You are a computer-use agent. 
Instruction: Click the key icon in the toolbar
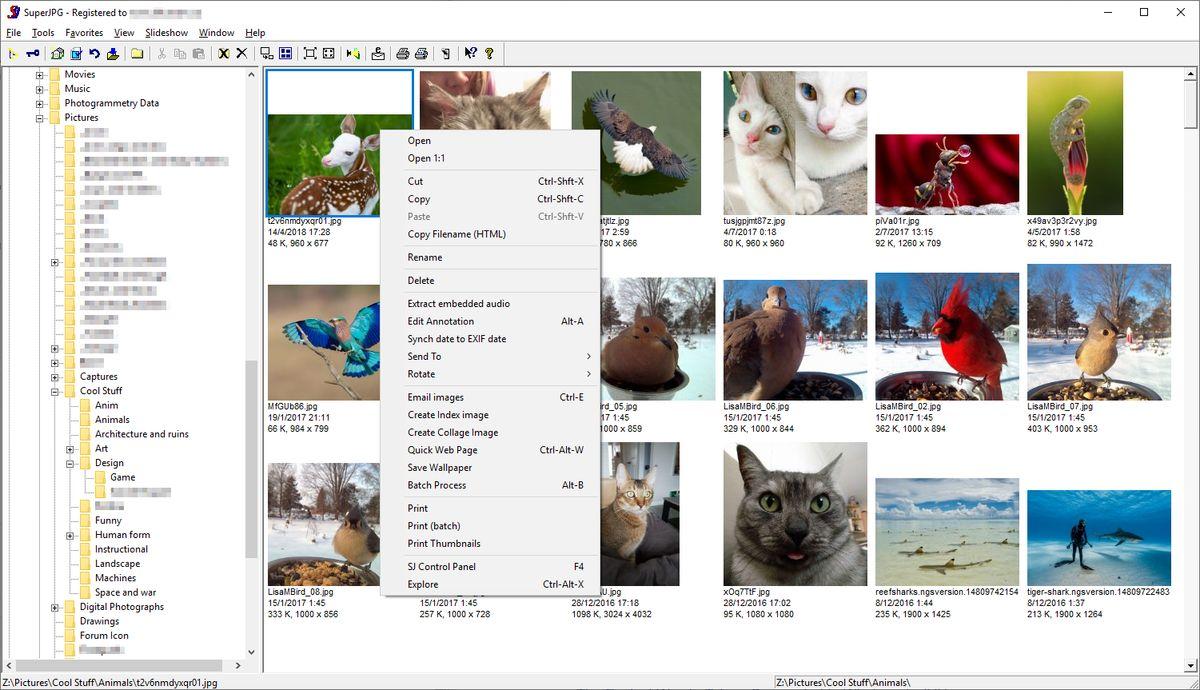click(32, 53)
